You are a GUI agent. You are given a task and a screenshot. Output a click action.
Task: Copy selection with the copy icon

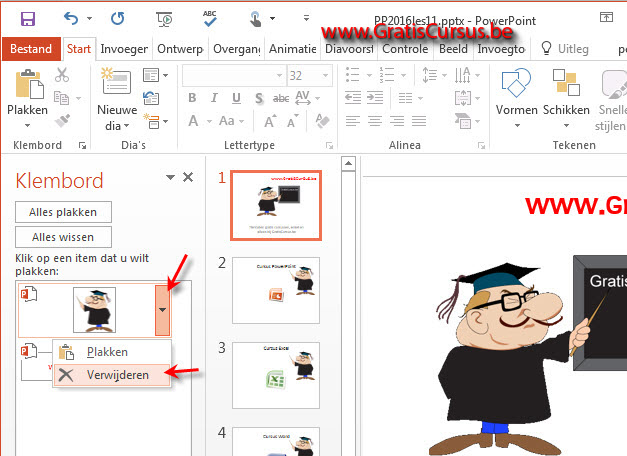62,98
